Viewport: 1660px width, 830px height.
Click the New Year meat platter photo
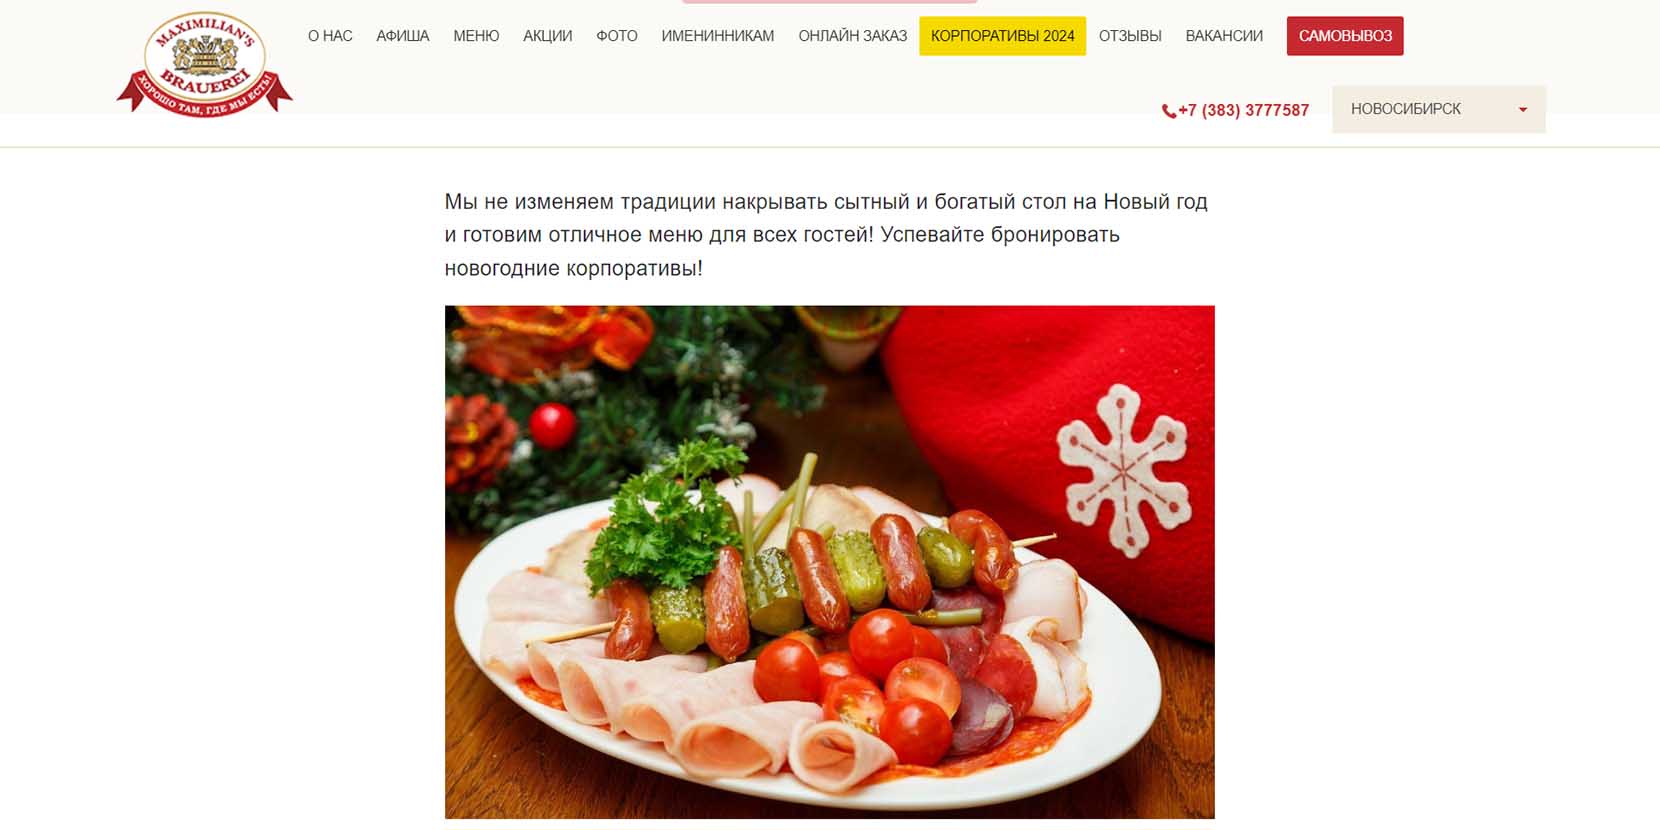tap(830, 562)
